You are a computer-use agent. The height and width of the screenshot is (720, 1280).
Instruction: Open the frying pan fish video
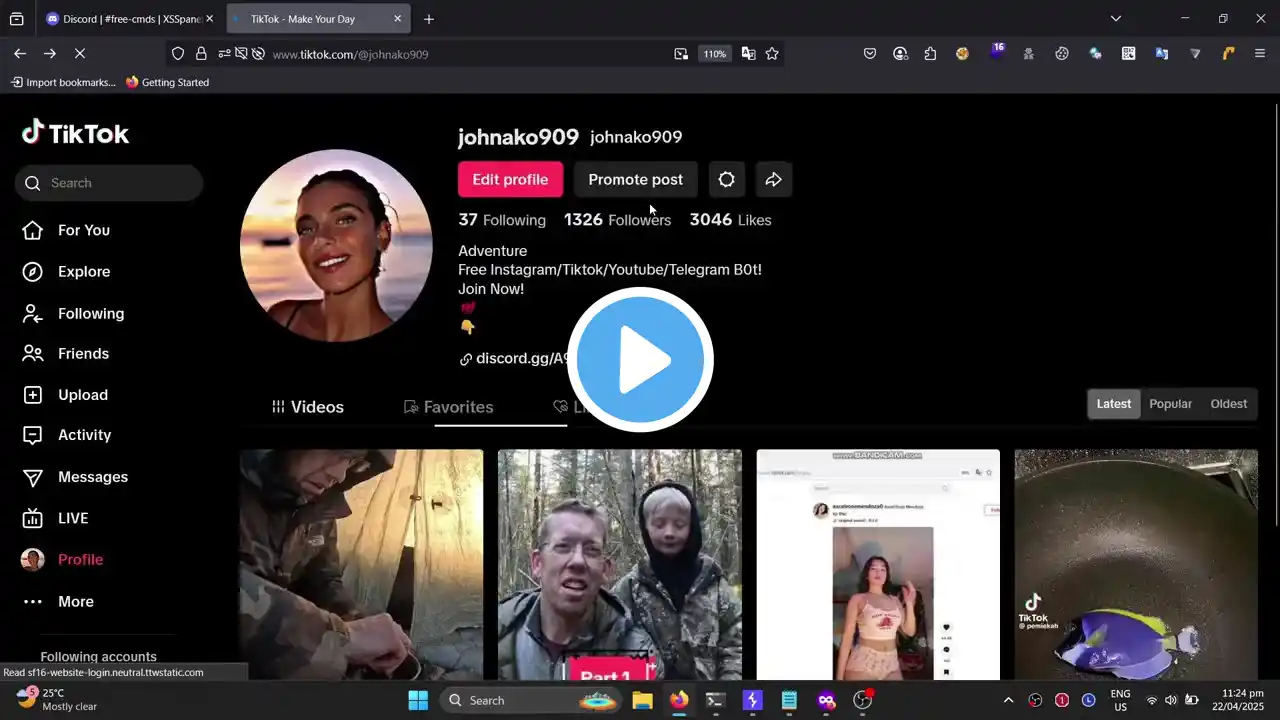pos(1136,565)
